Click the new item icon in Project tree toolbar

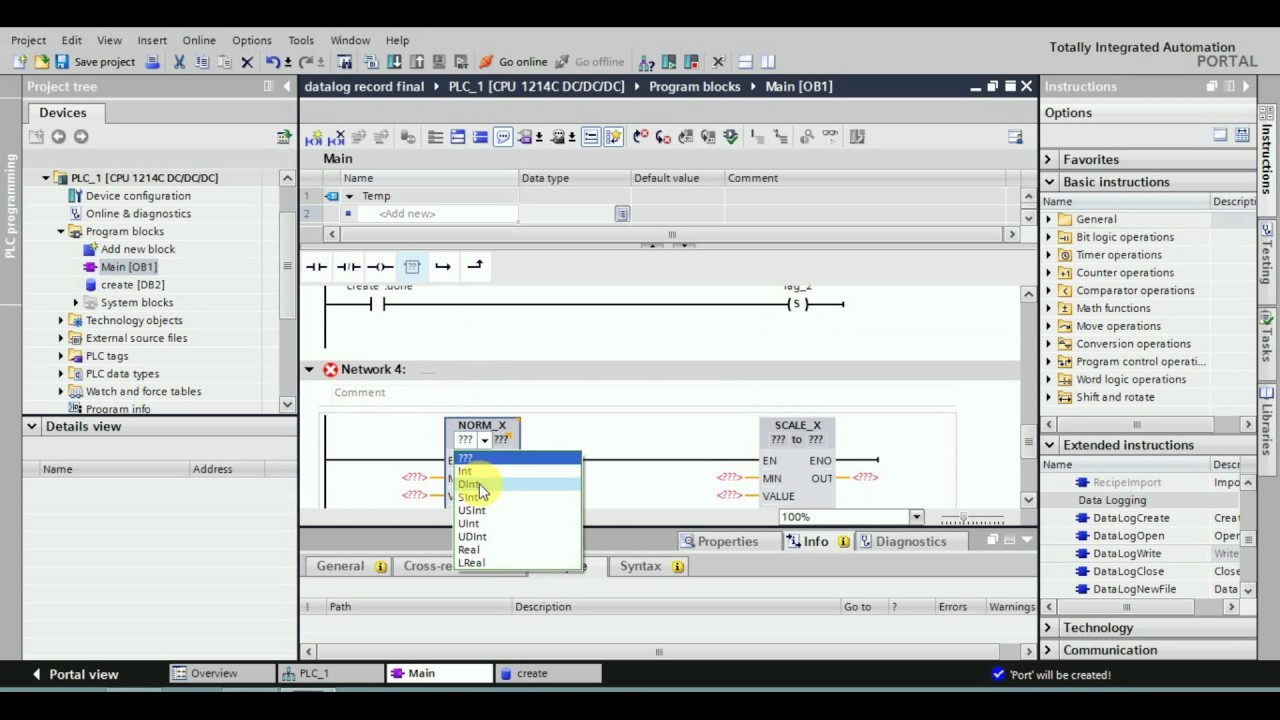point(36,137)
